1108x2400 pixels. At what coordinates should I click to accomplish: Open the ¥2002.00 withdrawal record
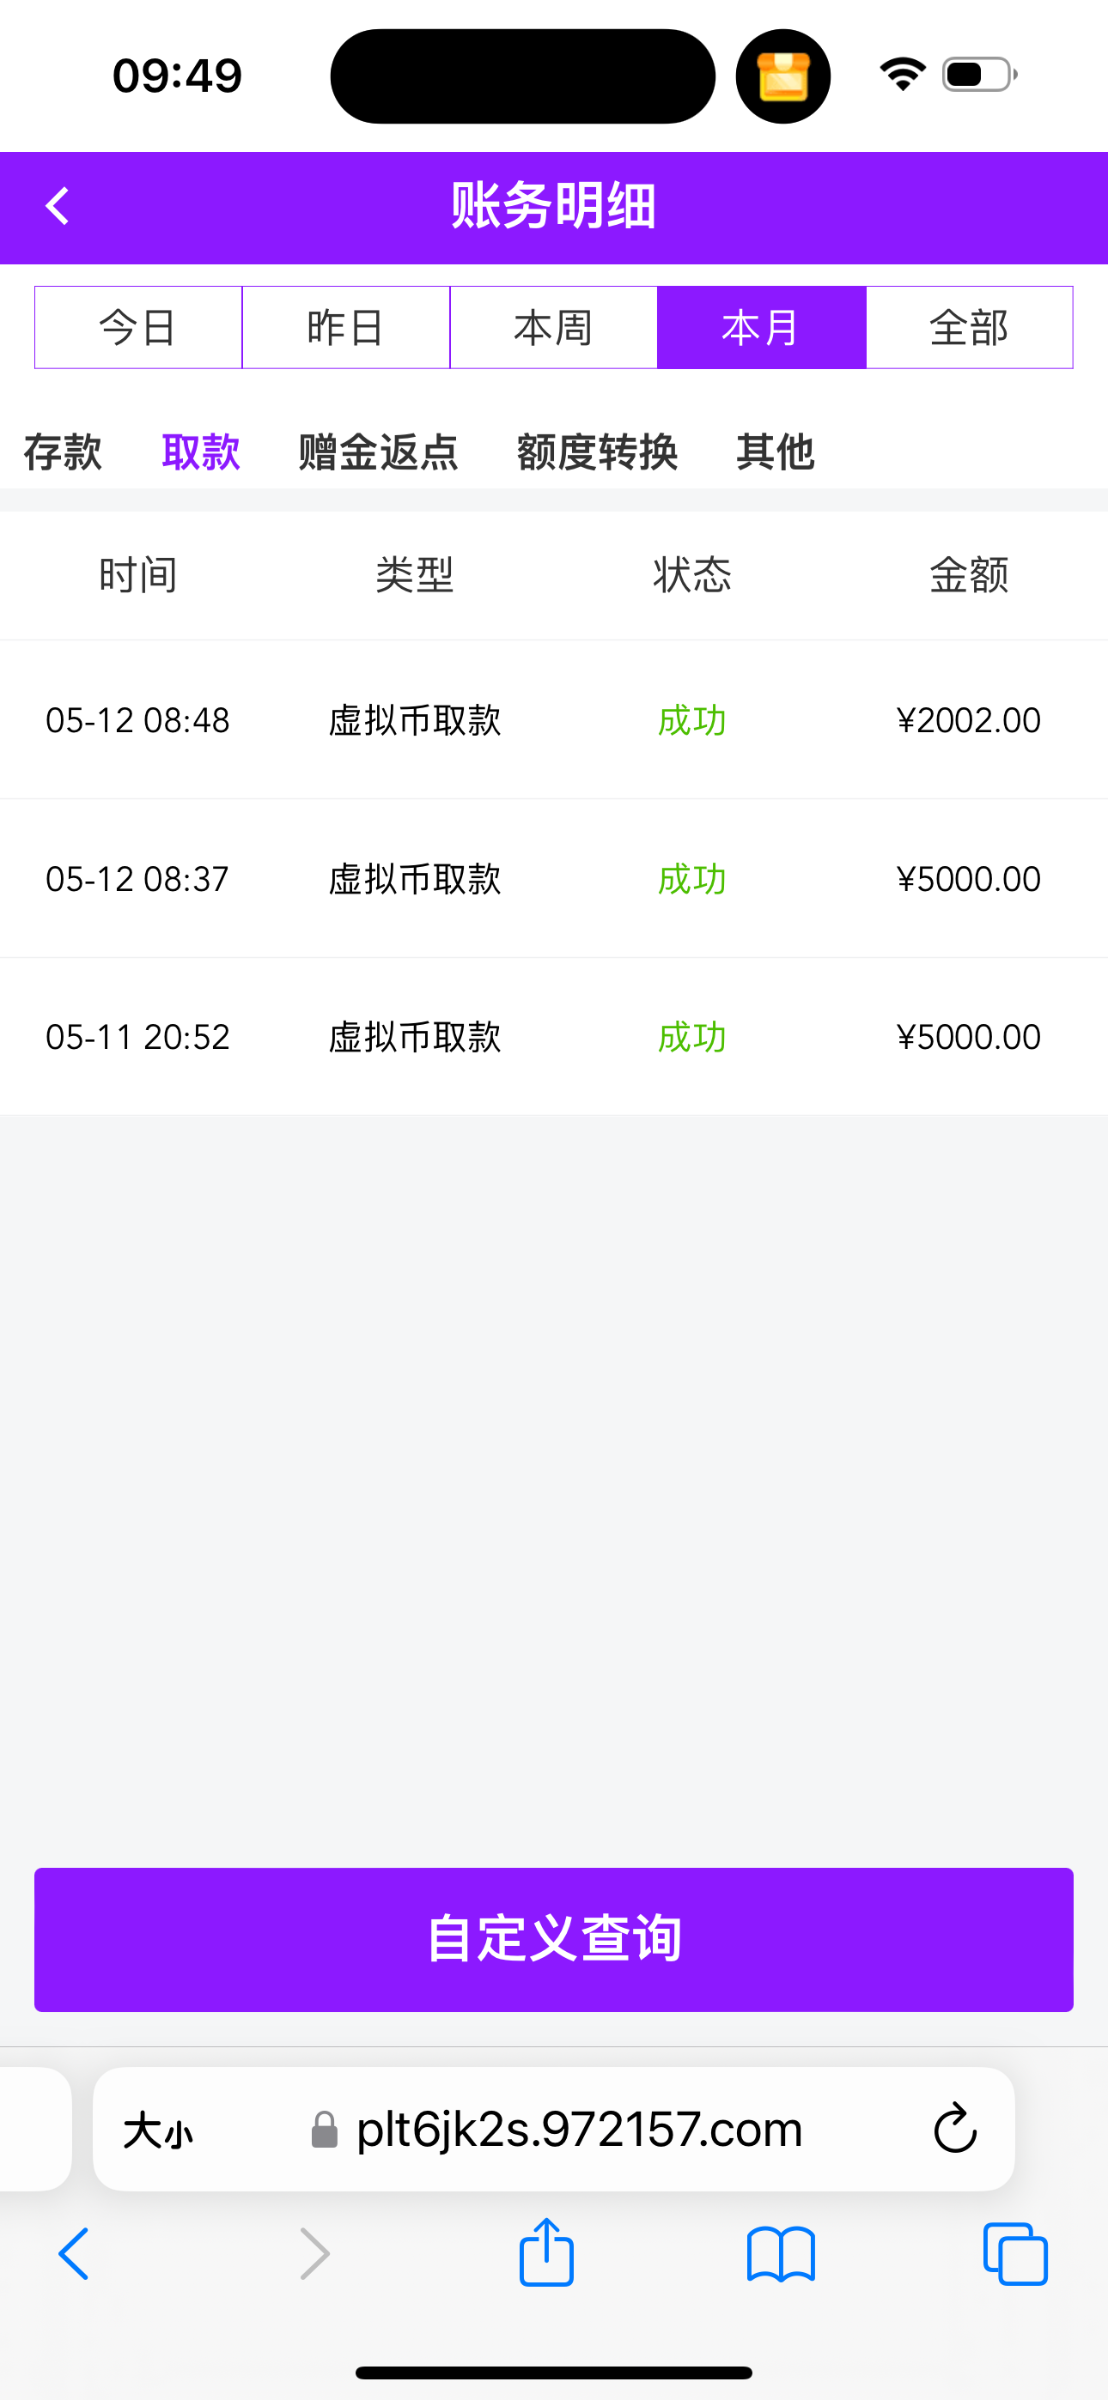553,720
